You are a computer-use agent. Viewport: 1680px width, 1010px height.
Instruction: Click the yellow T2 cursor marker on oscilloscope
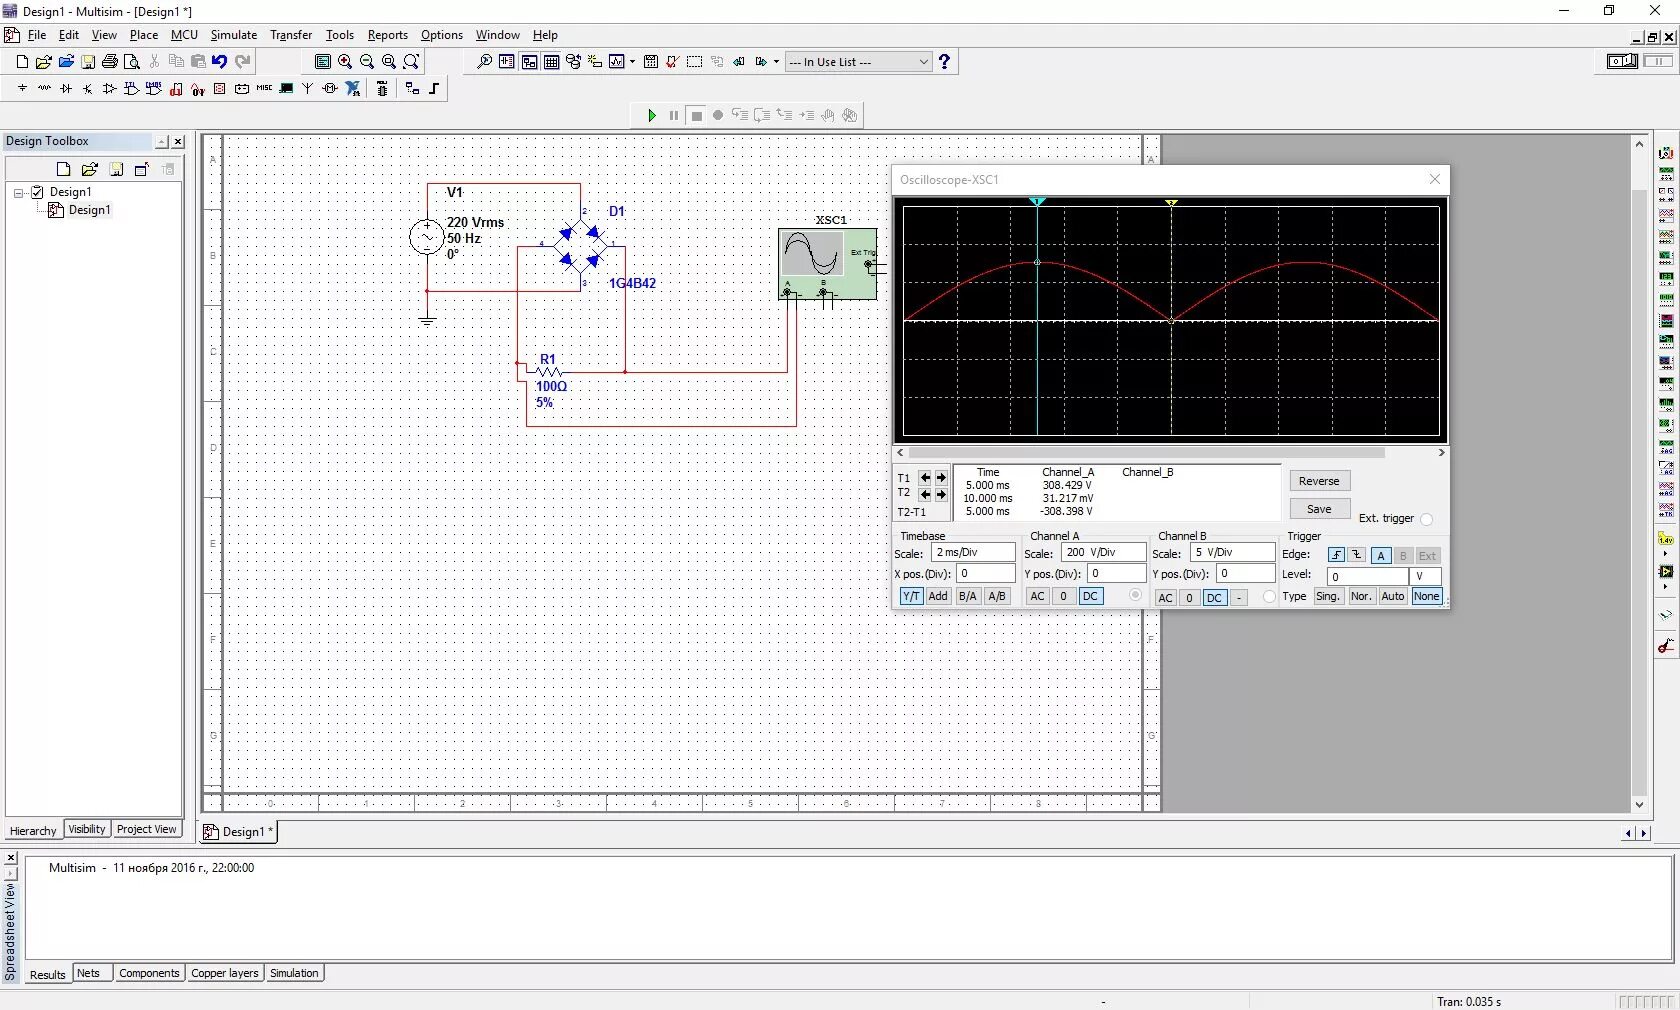(x=1171, y=203)
